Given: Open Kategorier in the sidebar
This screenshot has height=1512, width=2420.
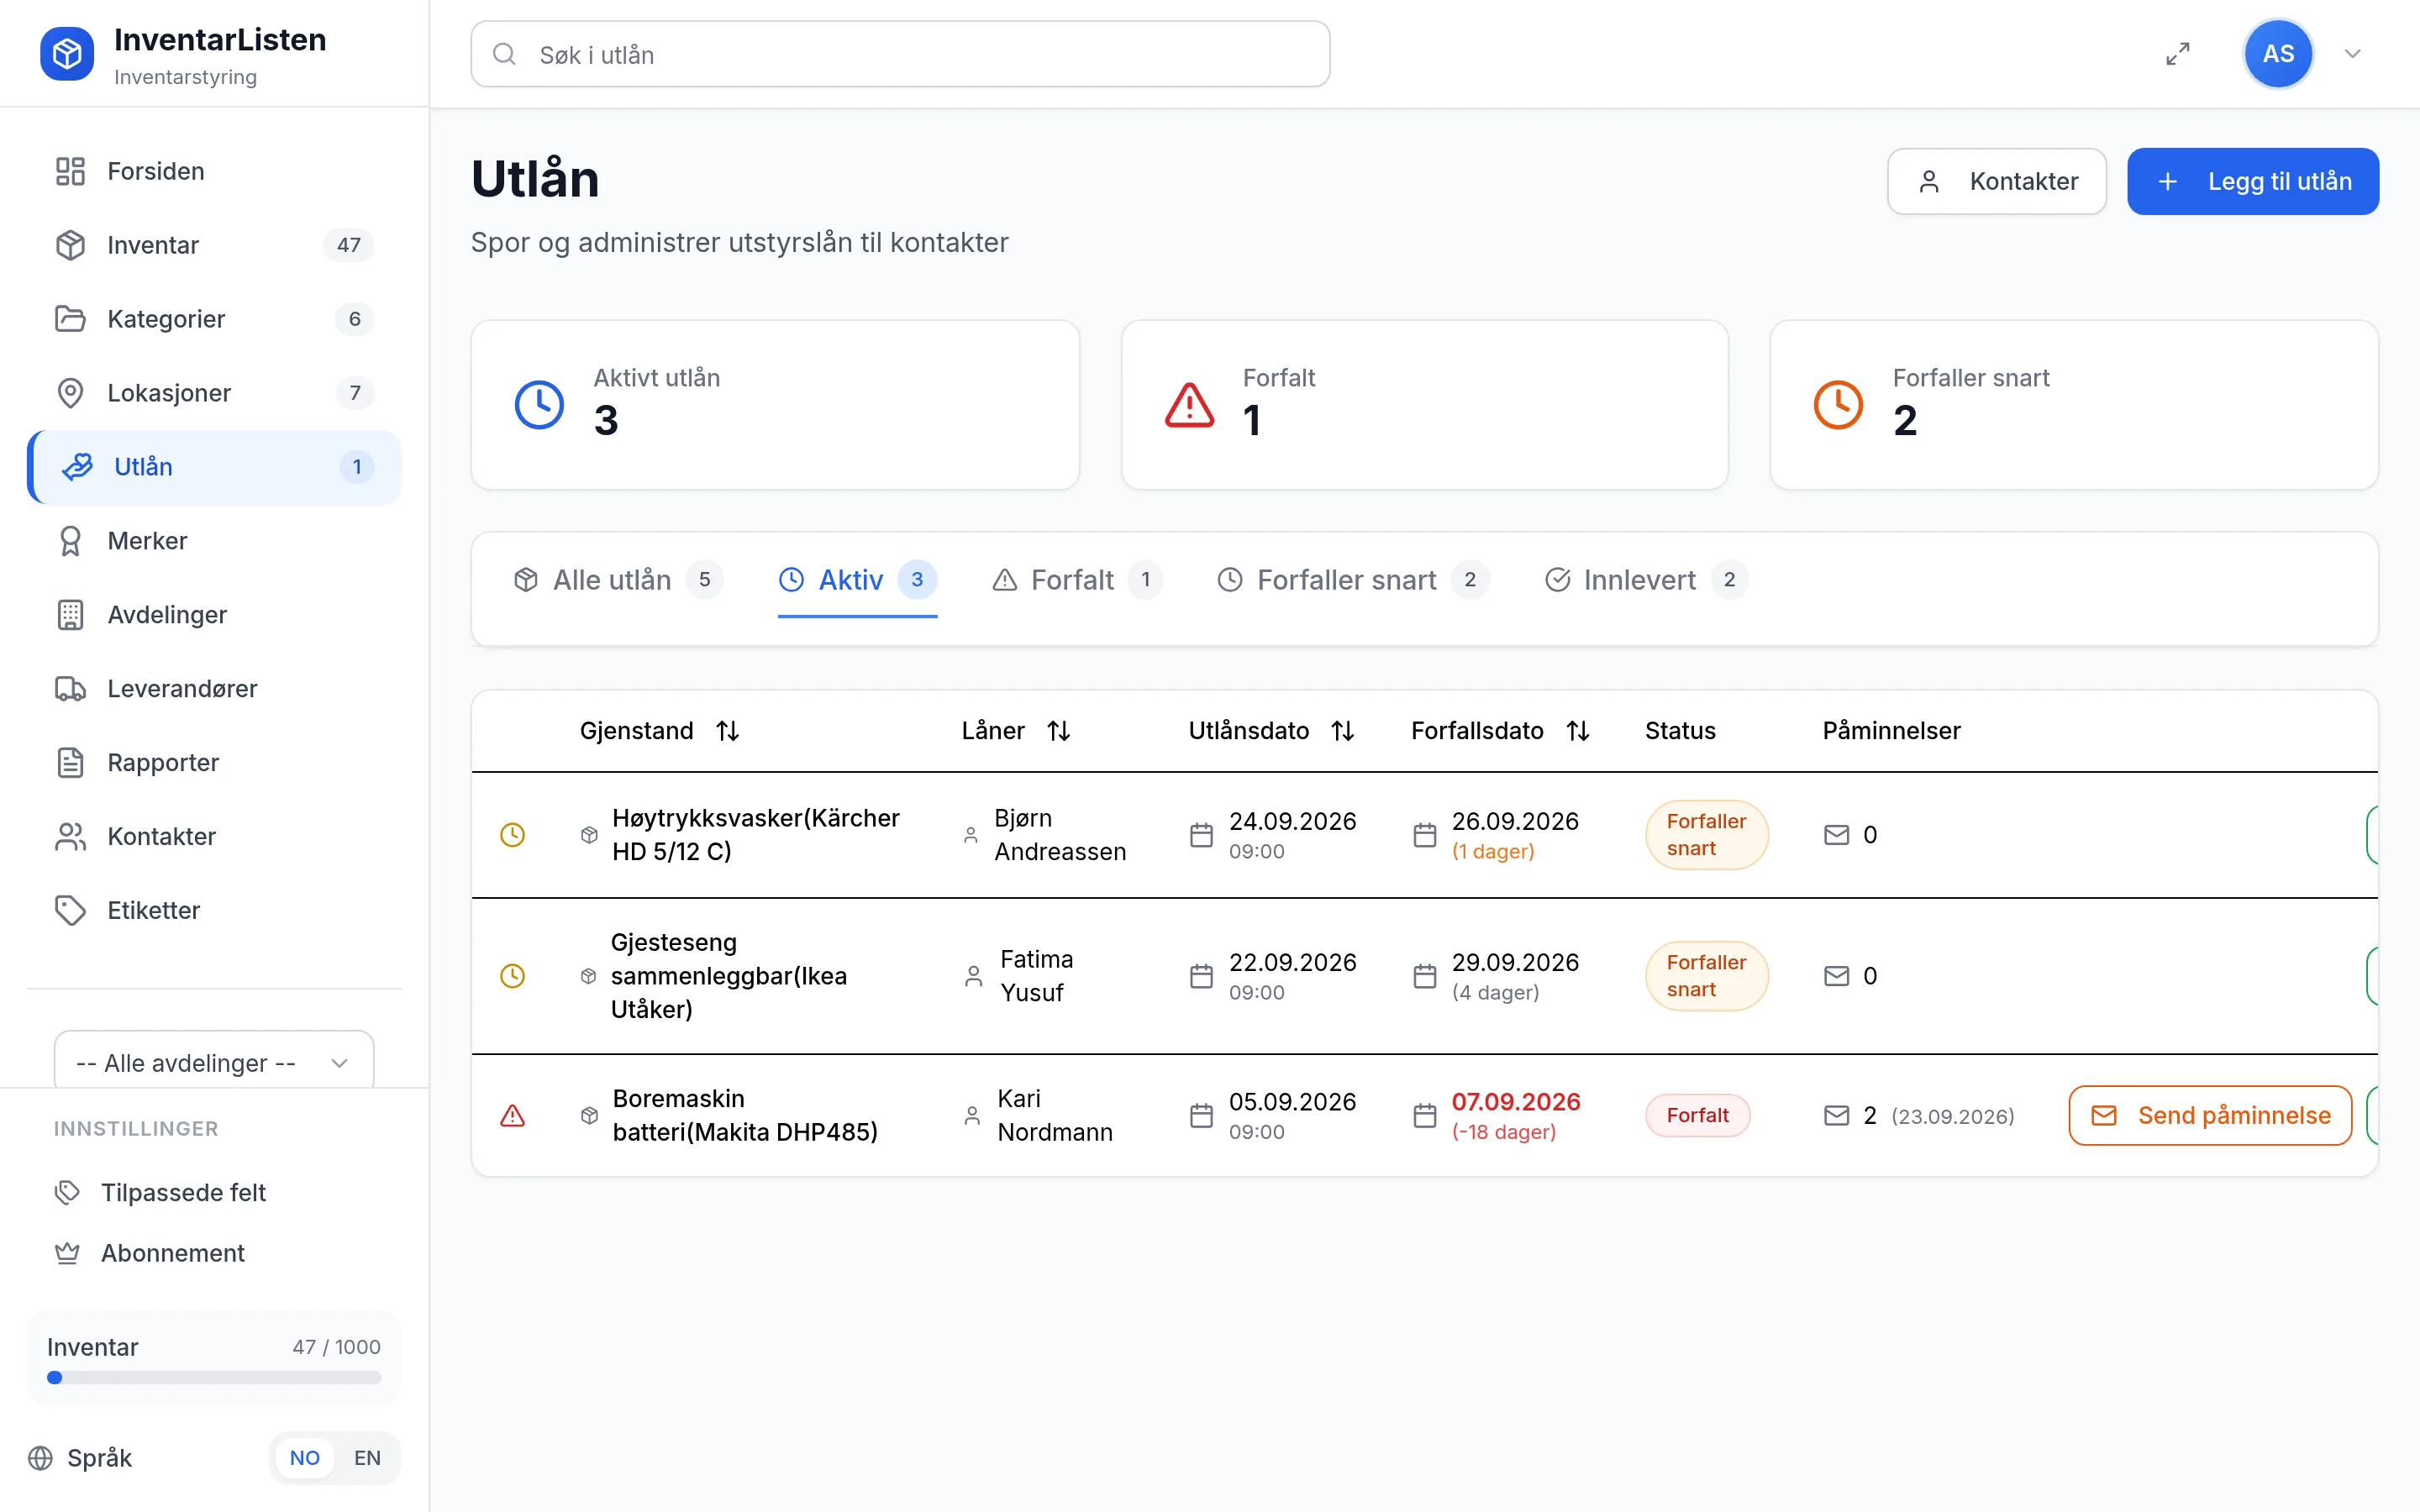Looking at the screenshot, I should pos(214,319).
